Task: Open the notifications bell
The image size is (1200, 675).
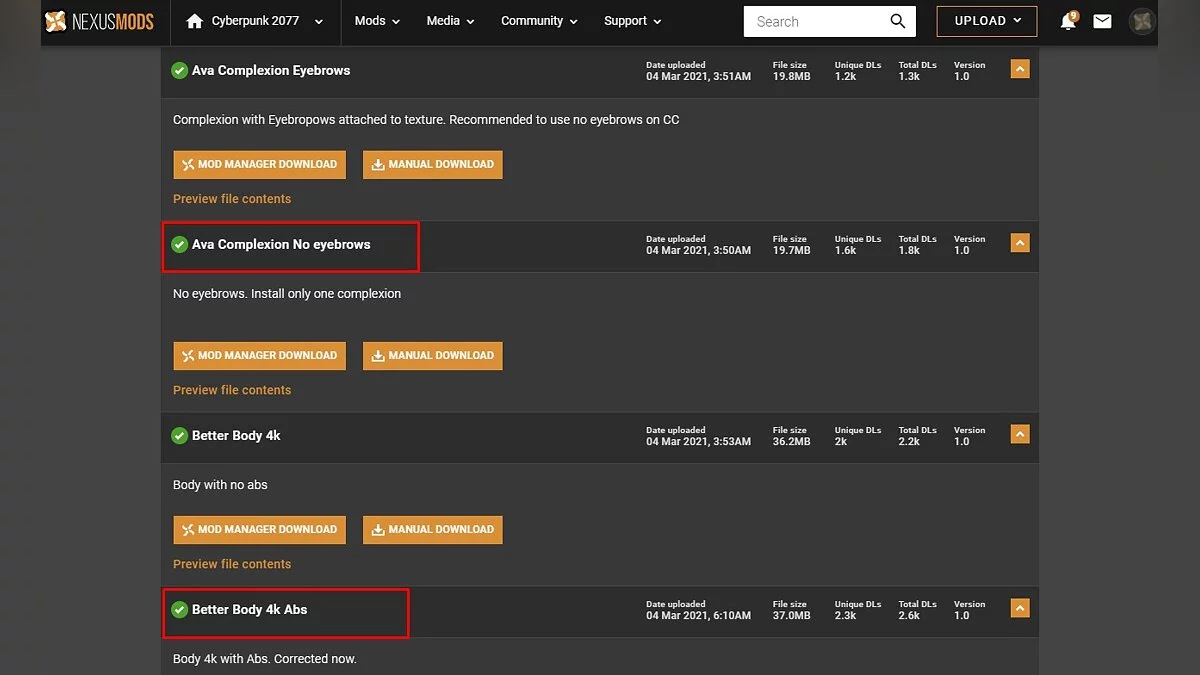Action: [x=1068, y=21]
